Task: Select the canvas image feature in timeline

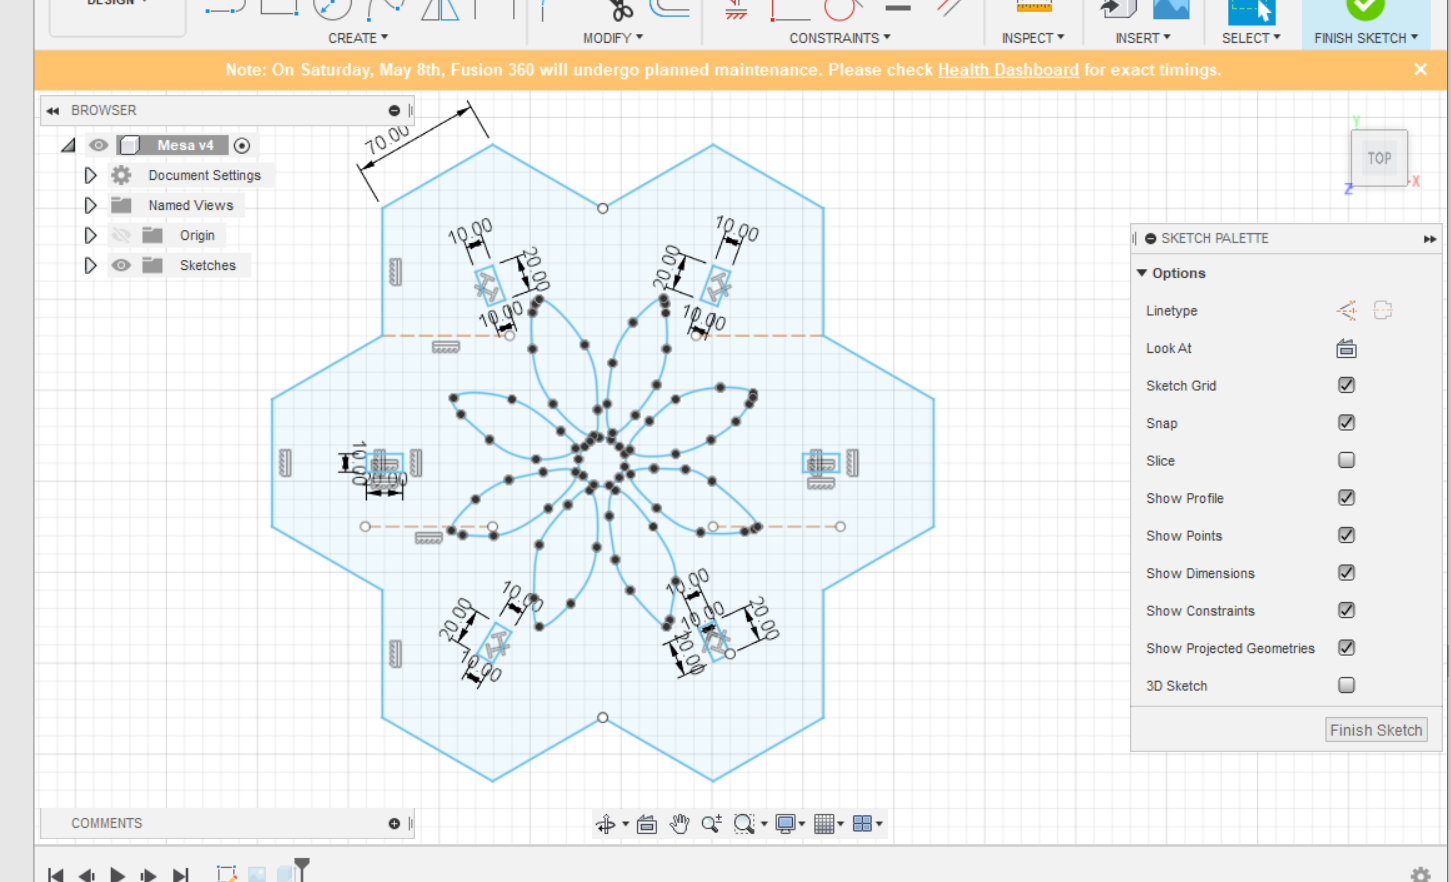Action: pyautogui.click(x=257, y=874)
